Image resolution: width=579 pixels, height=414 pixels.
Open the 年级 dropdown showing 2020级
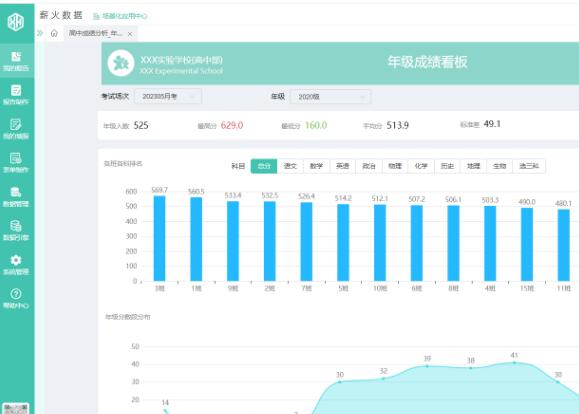pyautogui.click(x=330, y=97)
